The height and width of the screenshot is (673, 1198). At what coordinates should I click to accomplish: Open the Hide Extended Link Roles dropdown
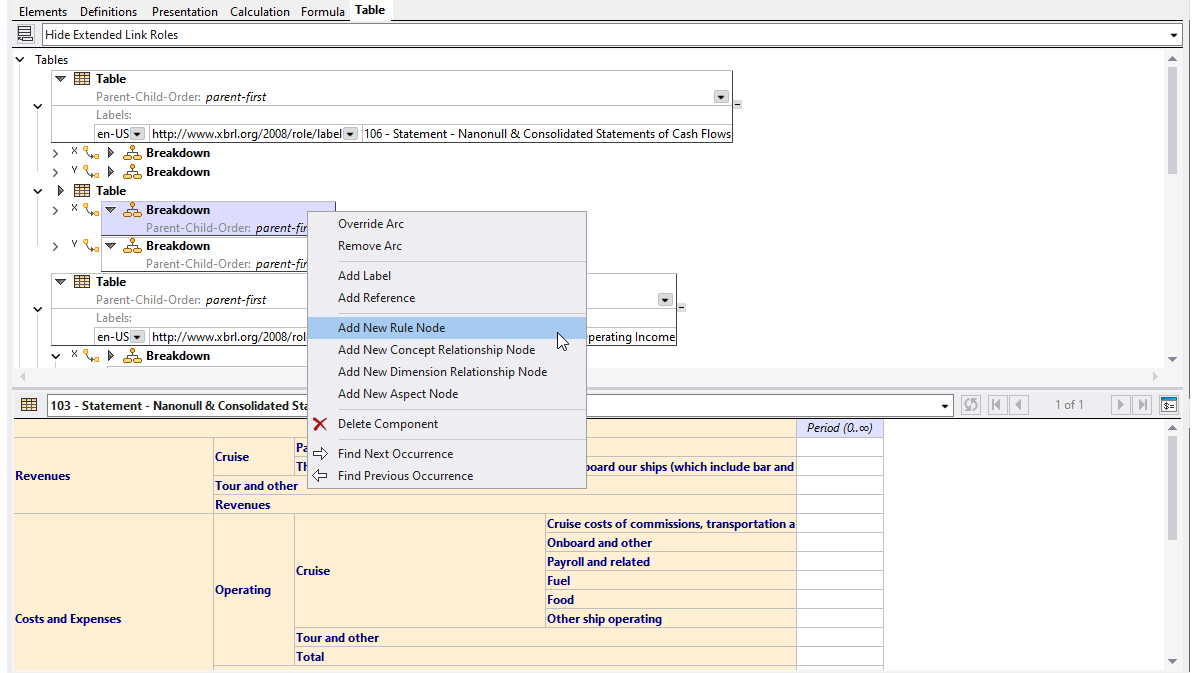pos(1174,34)
